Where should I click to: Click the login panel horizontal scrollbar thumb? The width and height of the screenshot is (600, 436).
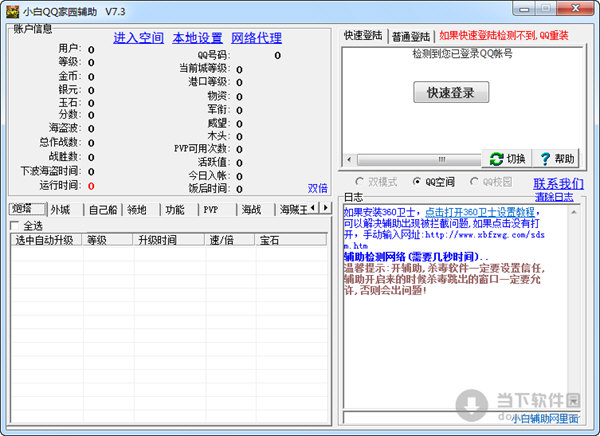pyautogui.click(x=419, y=159)
